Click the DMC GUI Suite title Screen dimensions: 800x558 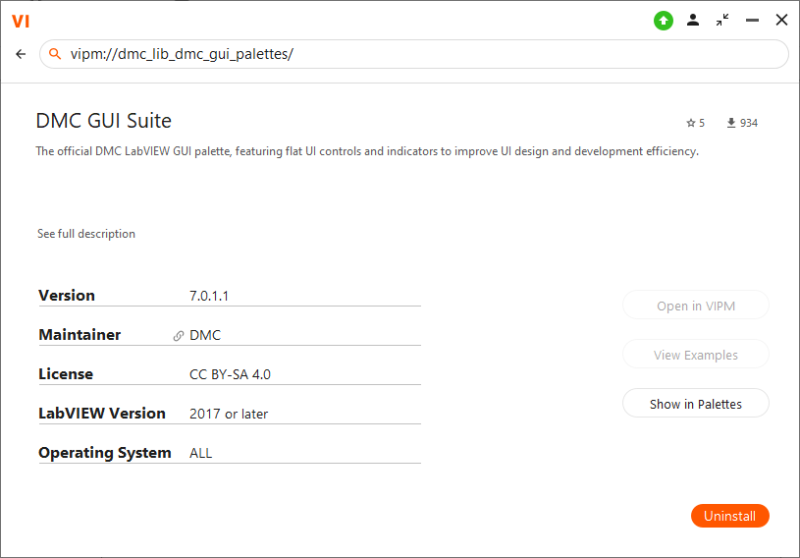coord(104,121)
